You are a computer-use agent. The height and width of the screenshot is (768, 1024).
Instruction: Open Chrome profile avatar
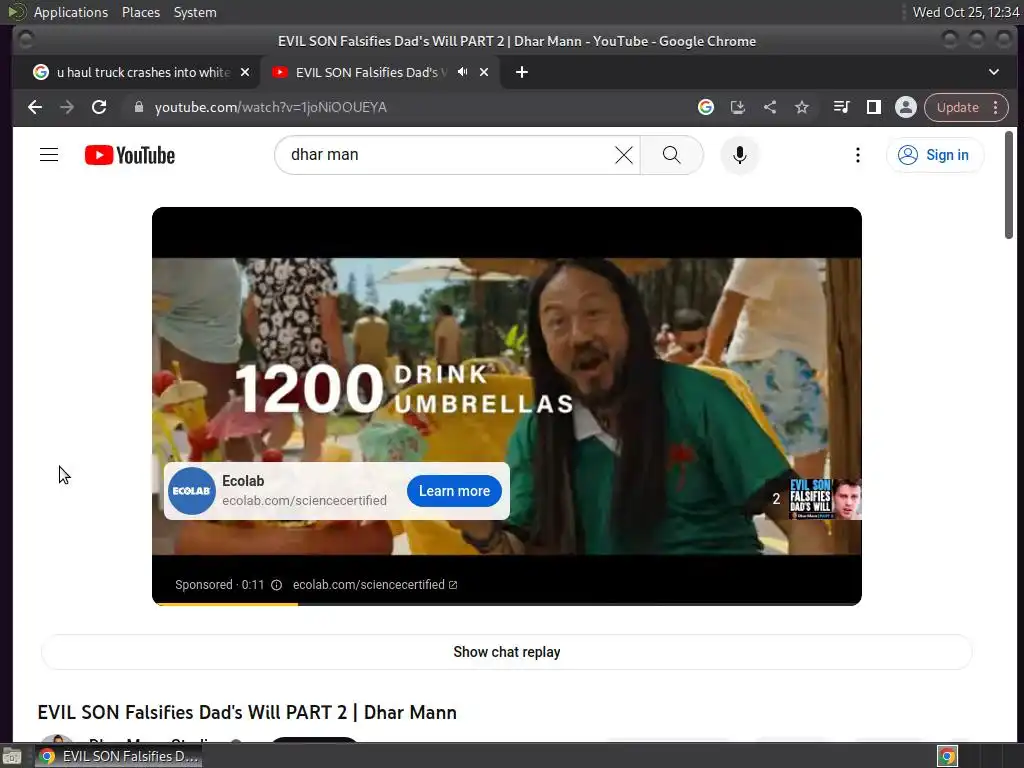(906, 107)
